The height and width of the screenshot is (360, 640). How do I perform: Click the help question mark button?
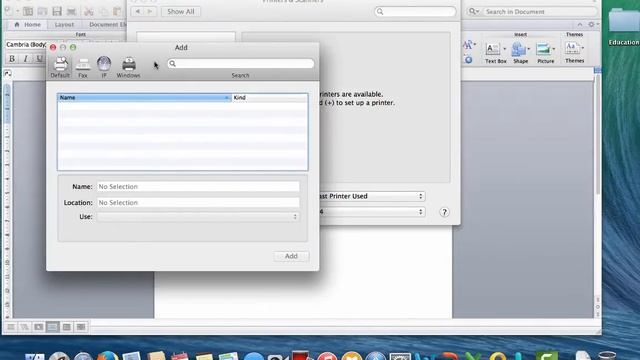pos(444,212)
